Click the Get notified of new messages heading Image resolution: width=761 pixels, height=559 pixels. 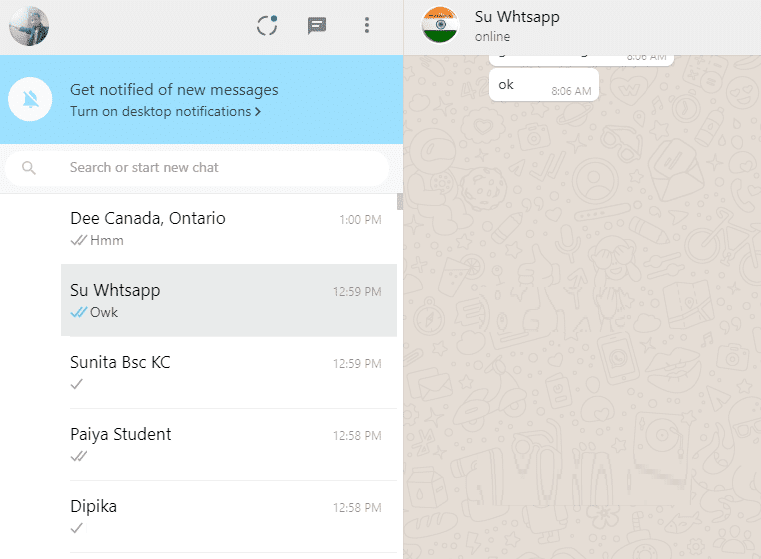pyautogui.click(x=174, y=90)
